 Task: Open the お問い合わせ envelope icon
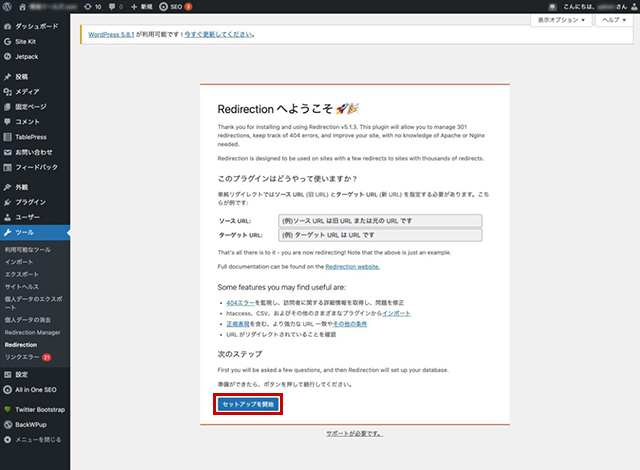click(7, 152)
